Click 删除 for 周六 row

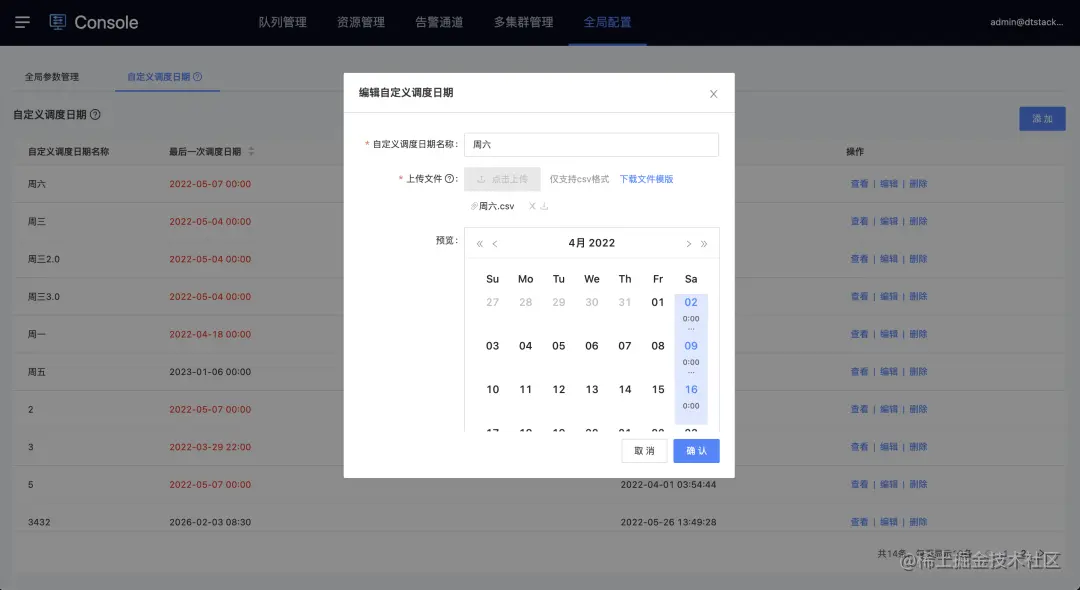coord(918,184)
